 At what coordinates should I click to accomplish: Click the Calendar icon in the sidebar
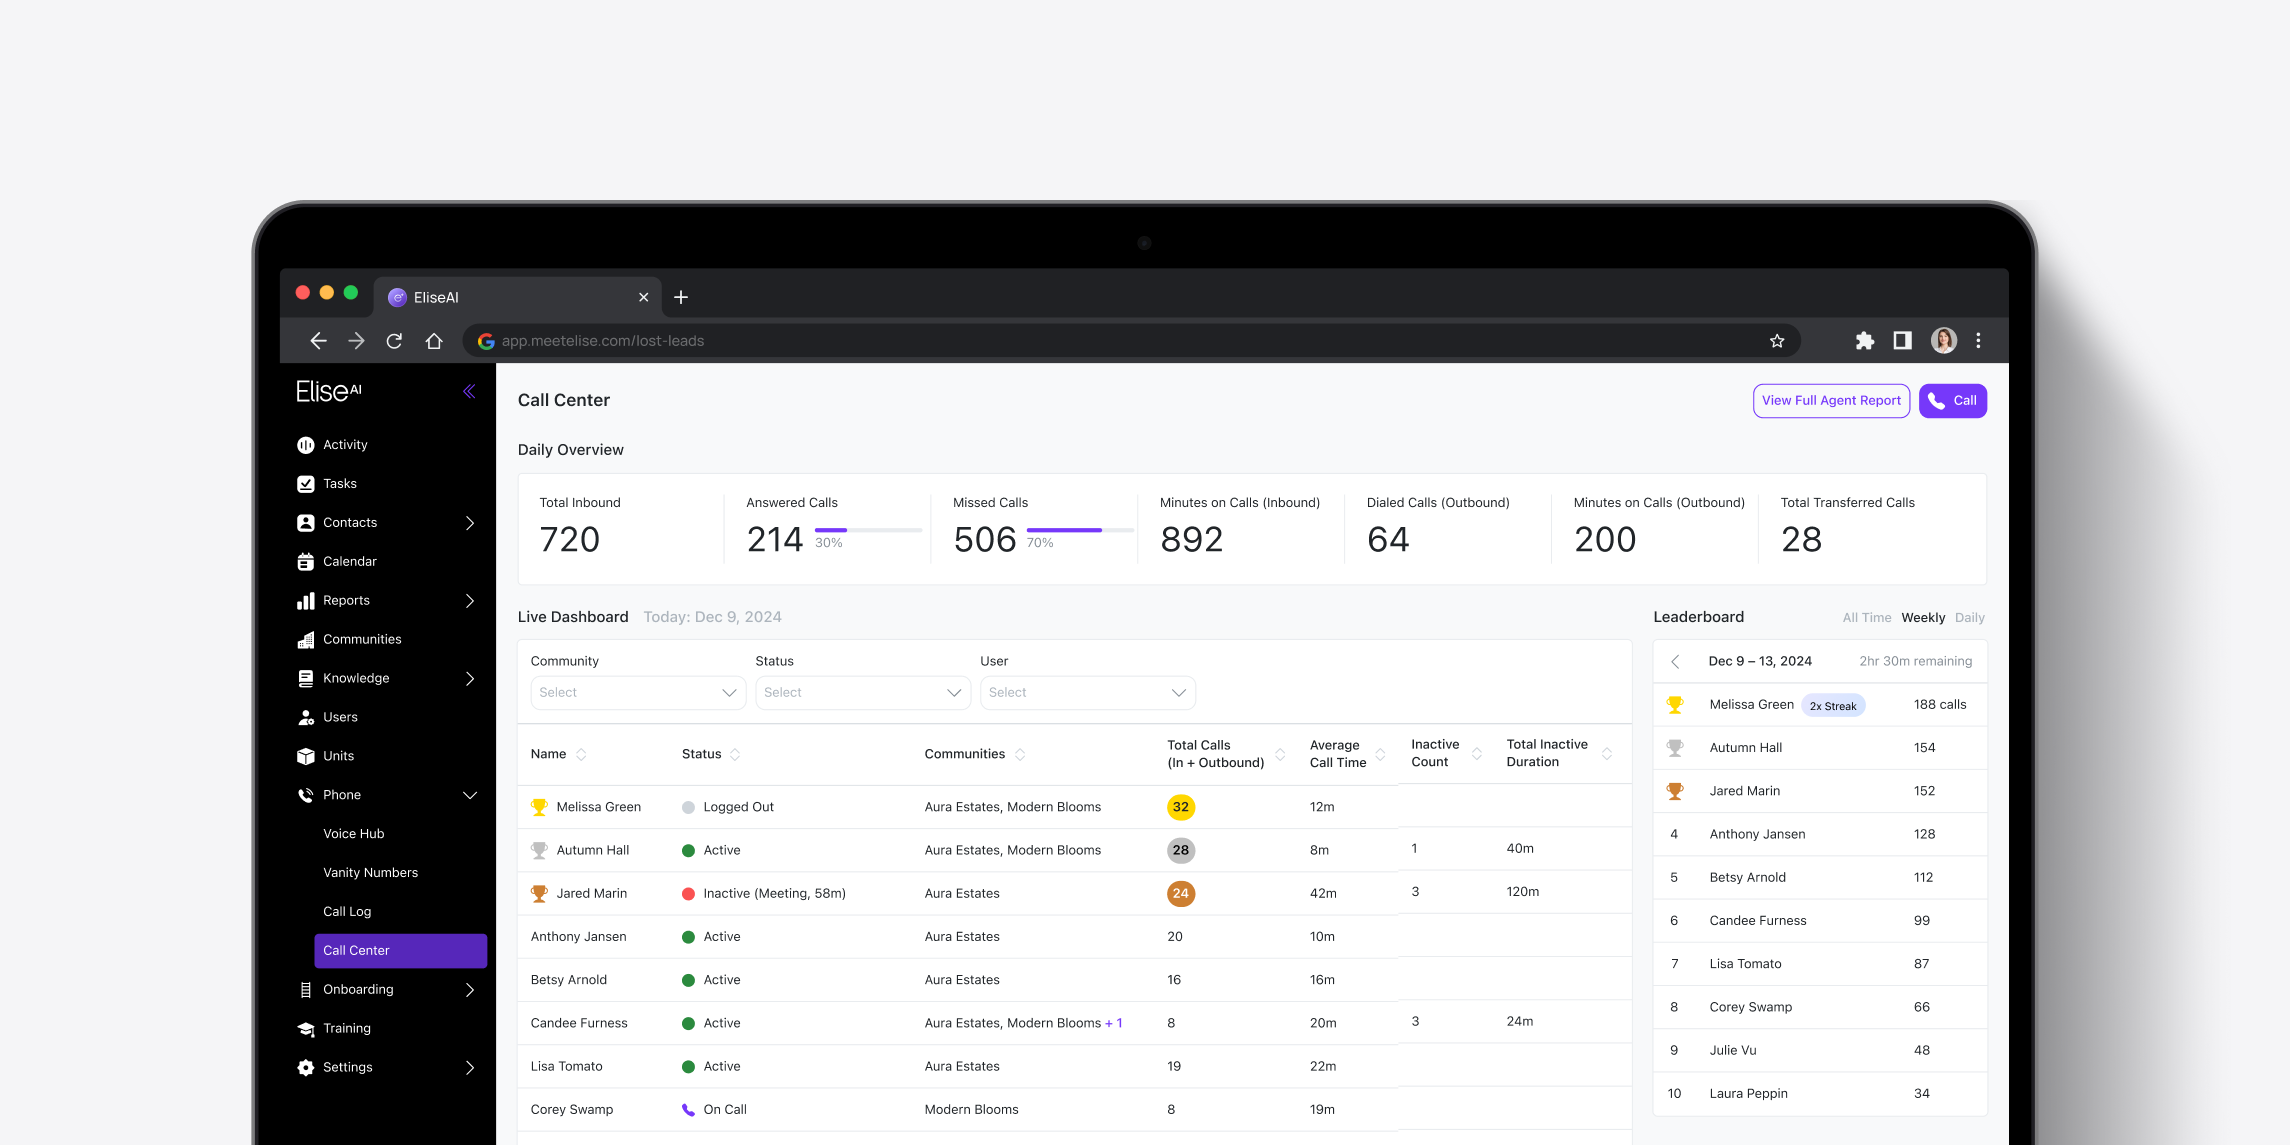306,562
